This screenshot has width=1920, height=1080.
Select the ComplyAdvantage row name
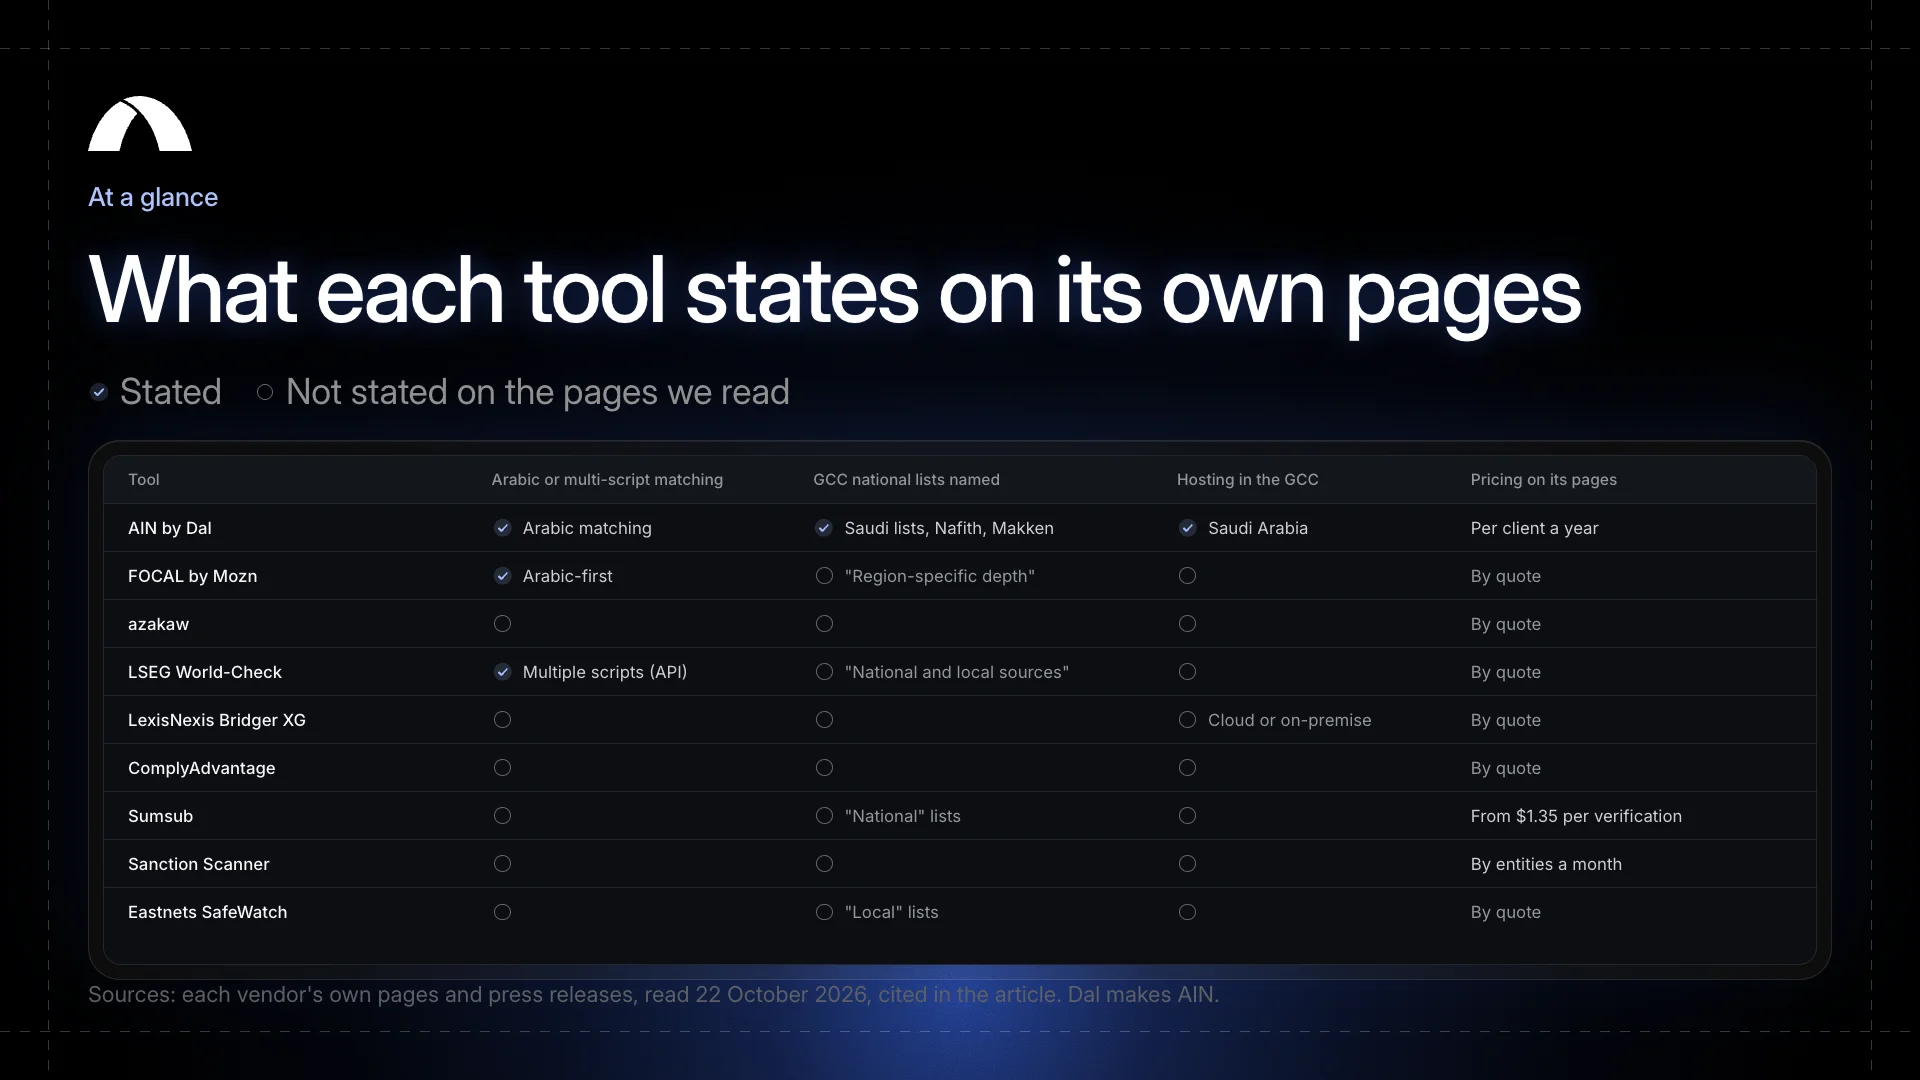(201, 768)
